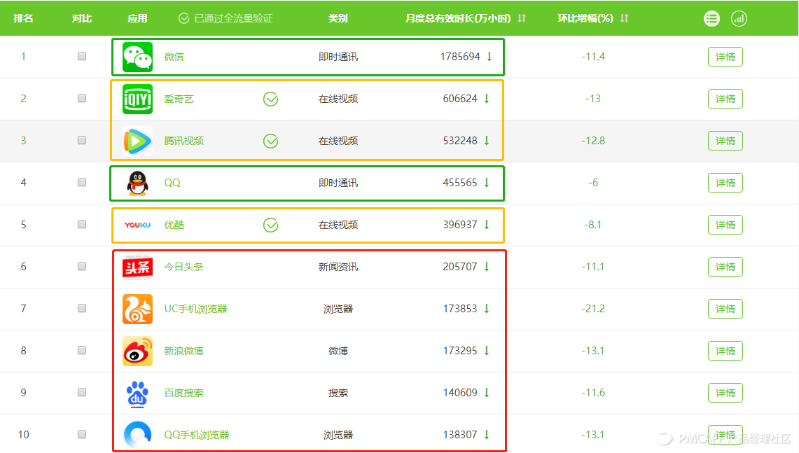Click verified checkmark icon for 优酷

[271, 225]
